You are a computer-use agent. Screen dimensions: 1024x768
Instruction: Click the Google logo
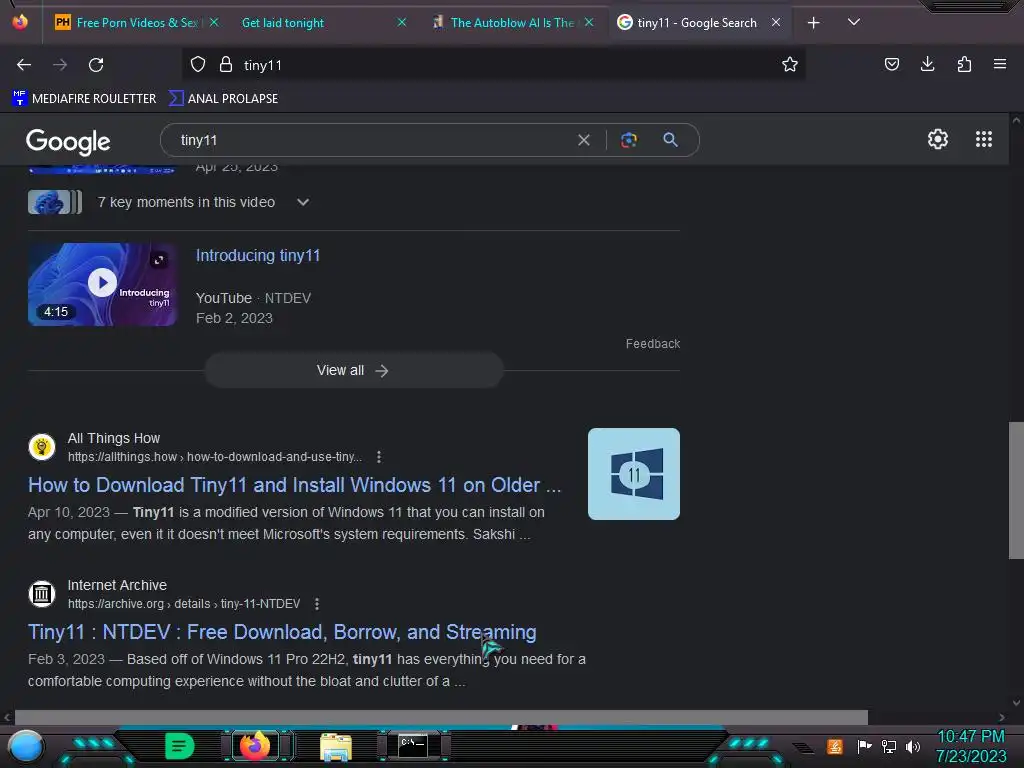68,141
